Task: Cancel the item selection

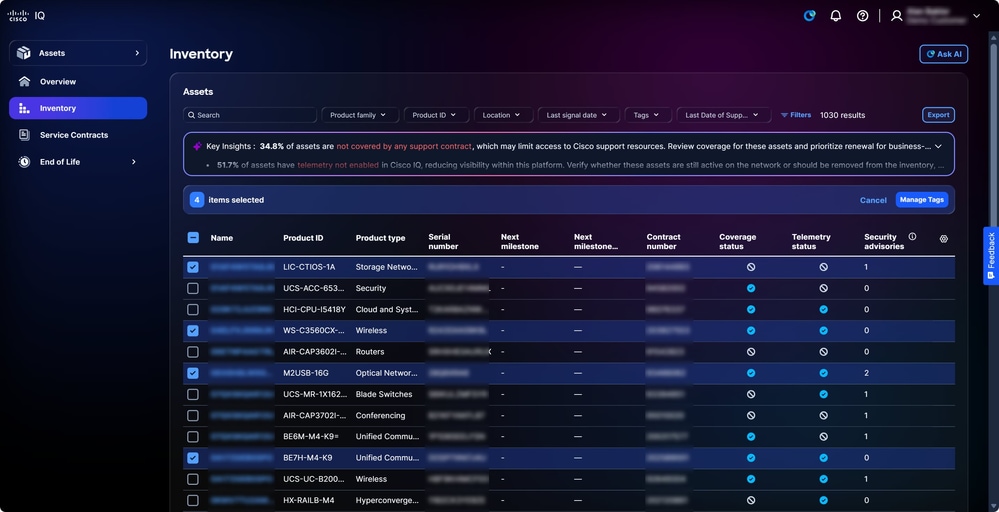Action: [873, 200]
